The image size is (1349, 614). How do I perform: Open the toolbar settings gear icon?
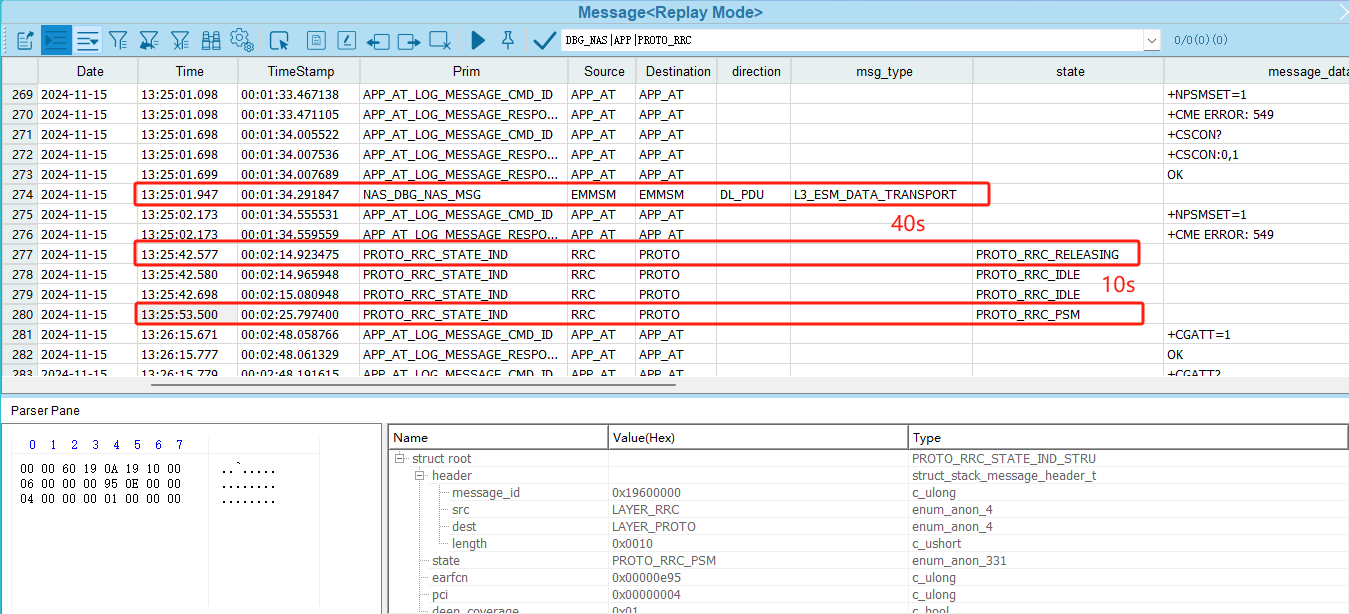tap(241, 40)
